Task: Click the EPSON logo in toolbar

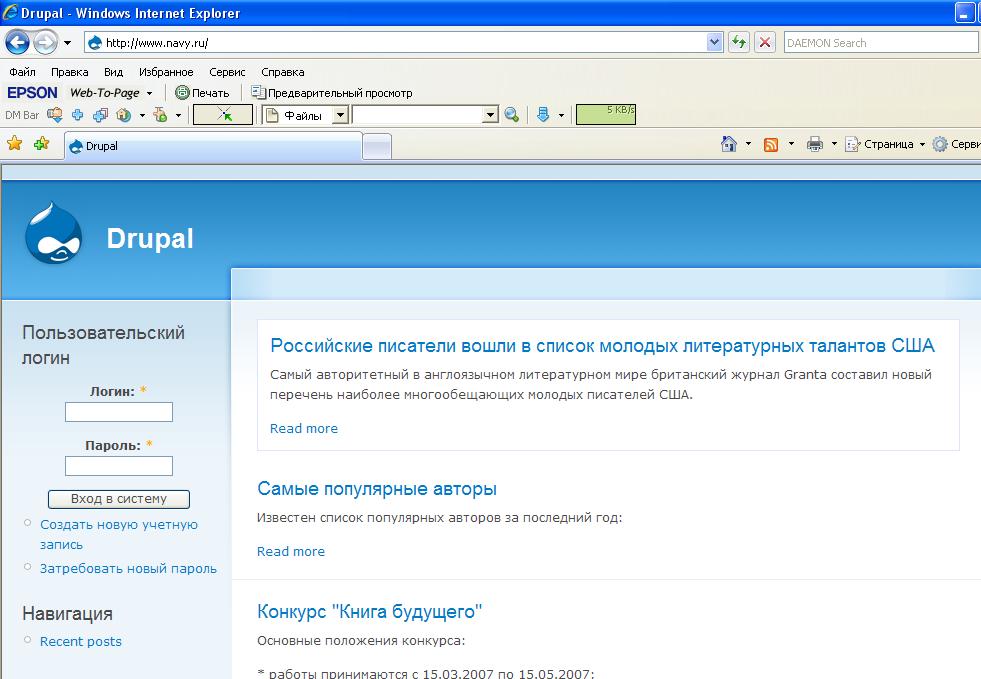Action: (32, 93)
